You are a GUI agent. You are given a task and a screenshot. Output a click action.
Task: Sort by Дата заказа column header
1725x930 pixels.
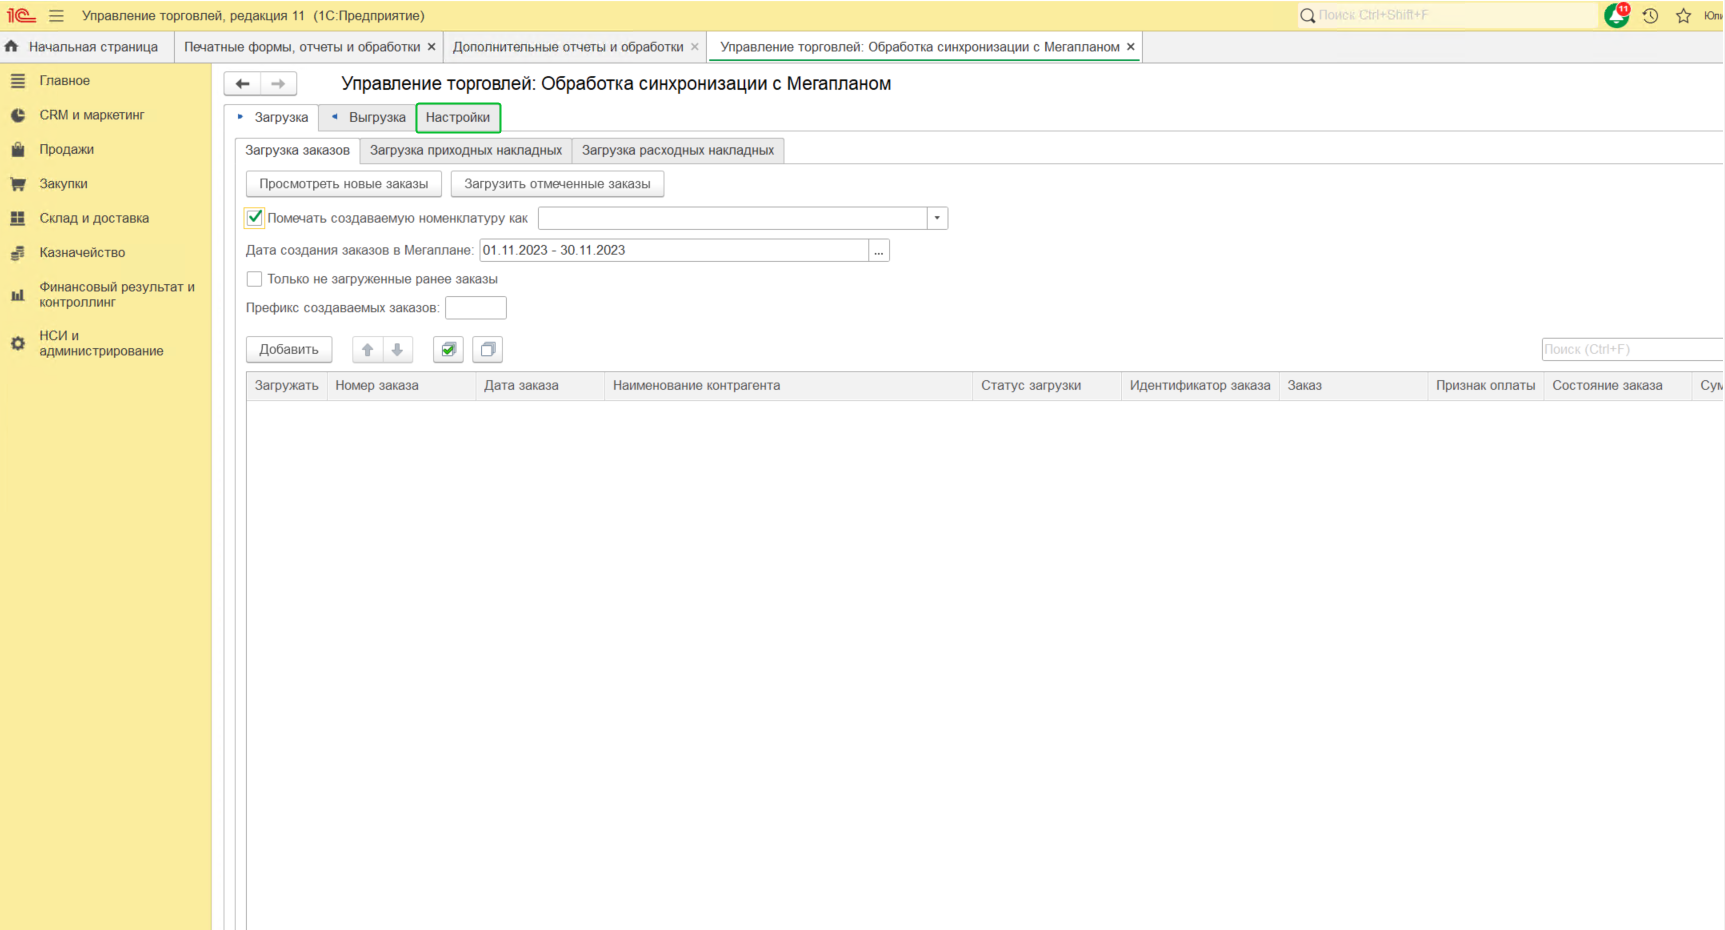541,386
